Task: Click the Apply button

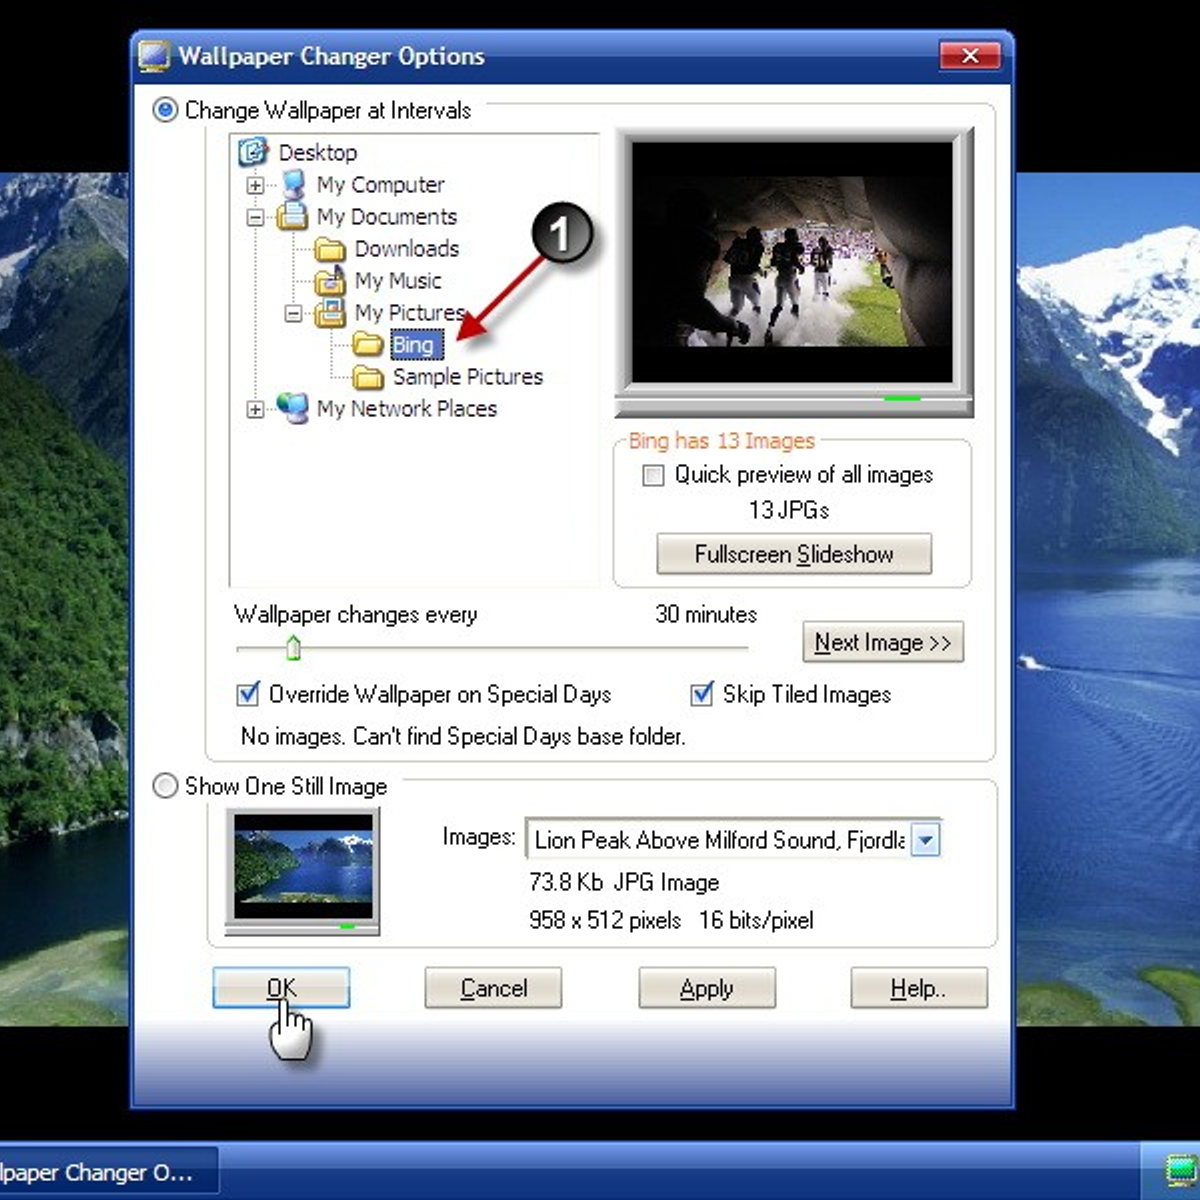Action: tap(707, 988)
